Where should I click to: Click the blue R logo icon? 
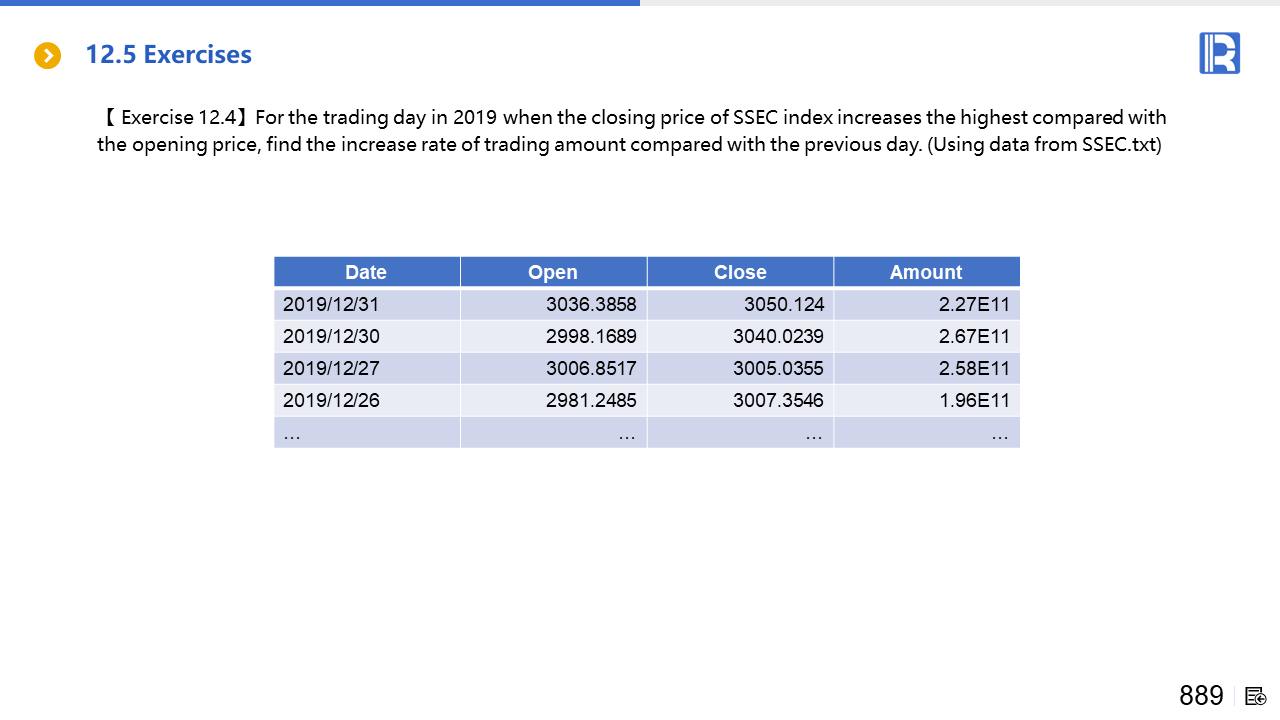[x=1219, y=53]
